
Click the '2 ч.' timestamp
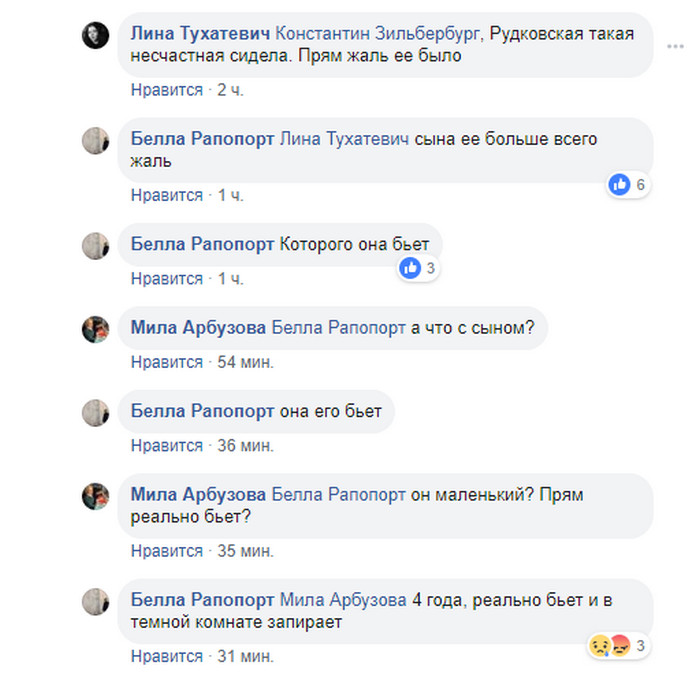click(231, 90)
